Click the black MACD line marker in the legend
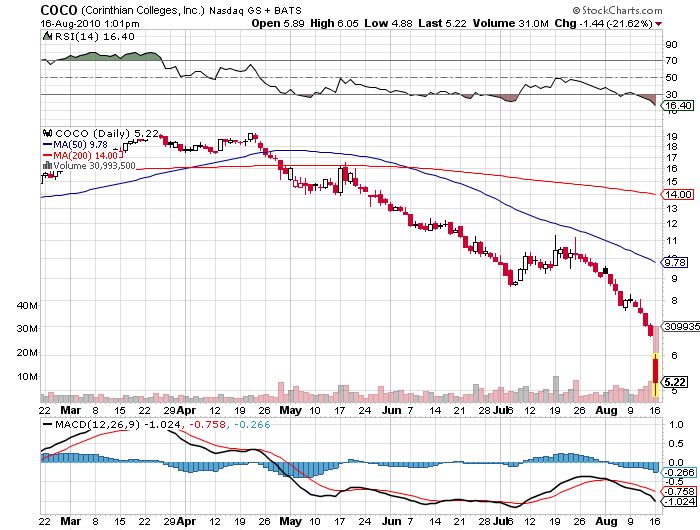Image resolution: width=700 pixels, height=530 pixels. (x=47, y=425)
